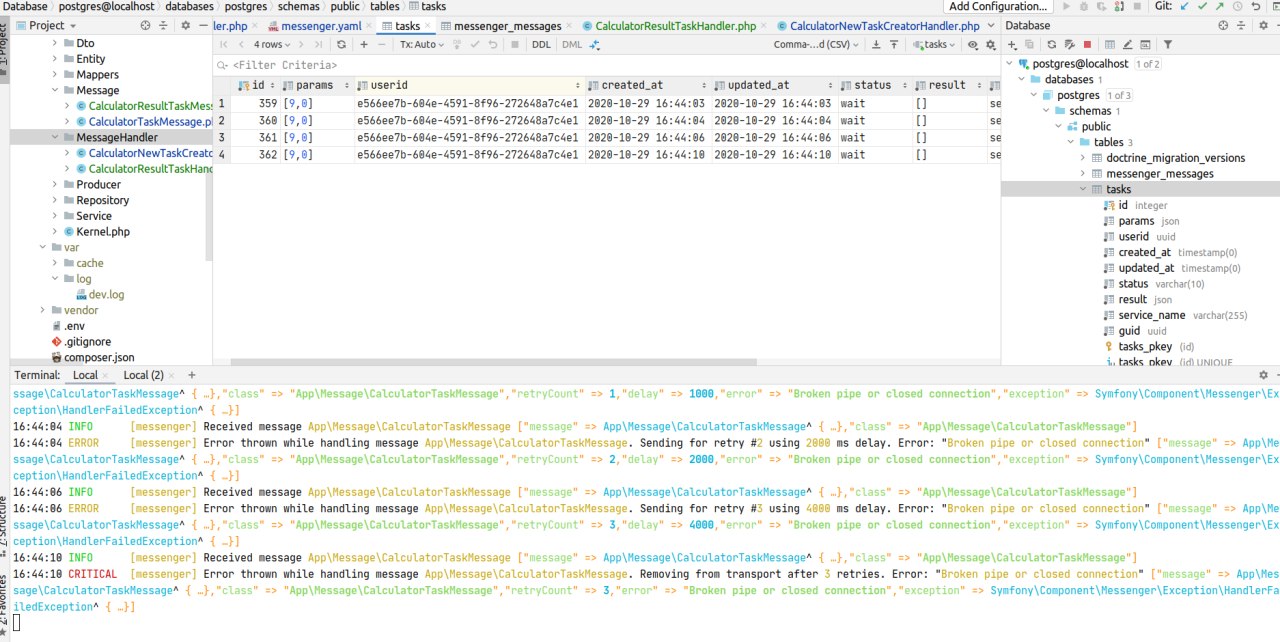Click Git commit checkmark
This screenshot has width=1280, height=642.
pos(1202,6)
